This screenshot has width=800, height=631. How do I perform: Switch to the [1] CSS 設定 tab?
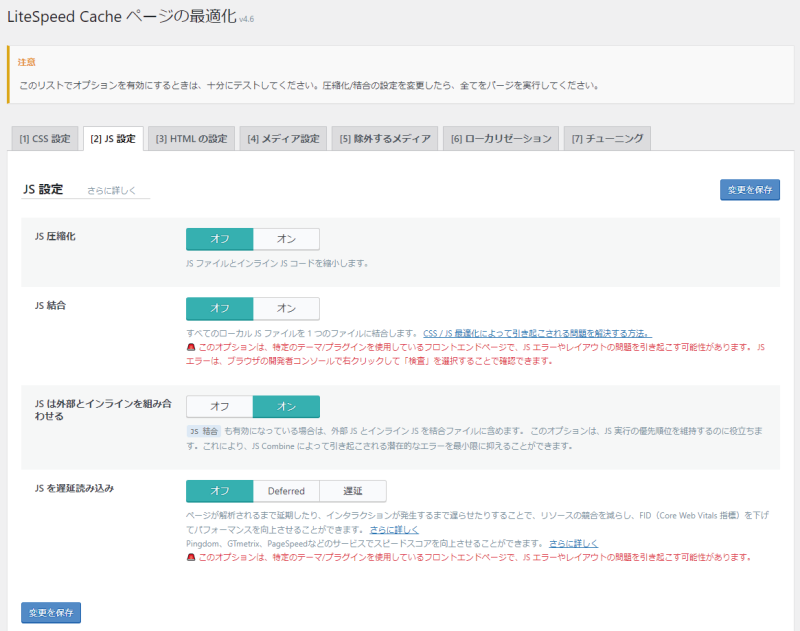(x=45, y=138)
